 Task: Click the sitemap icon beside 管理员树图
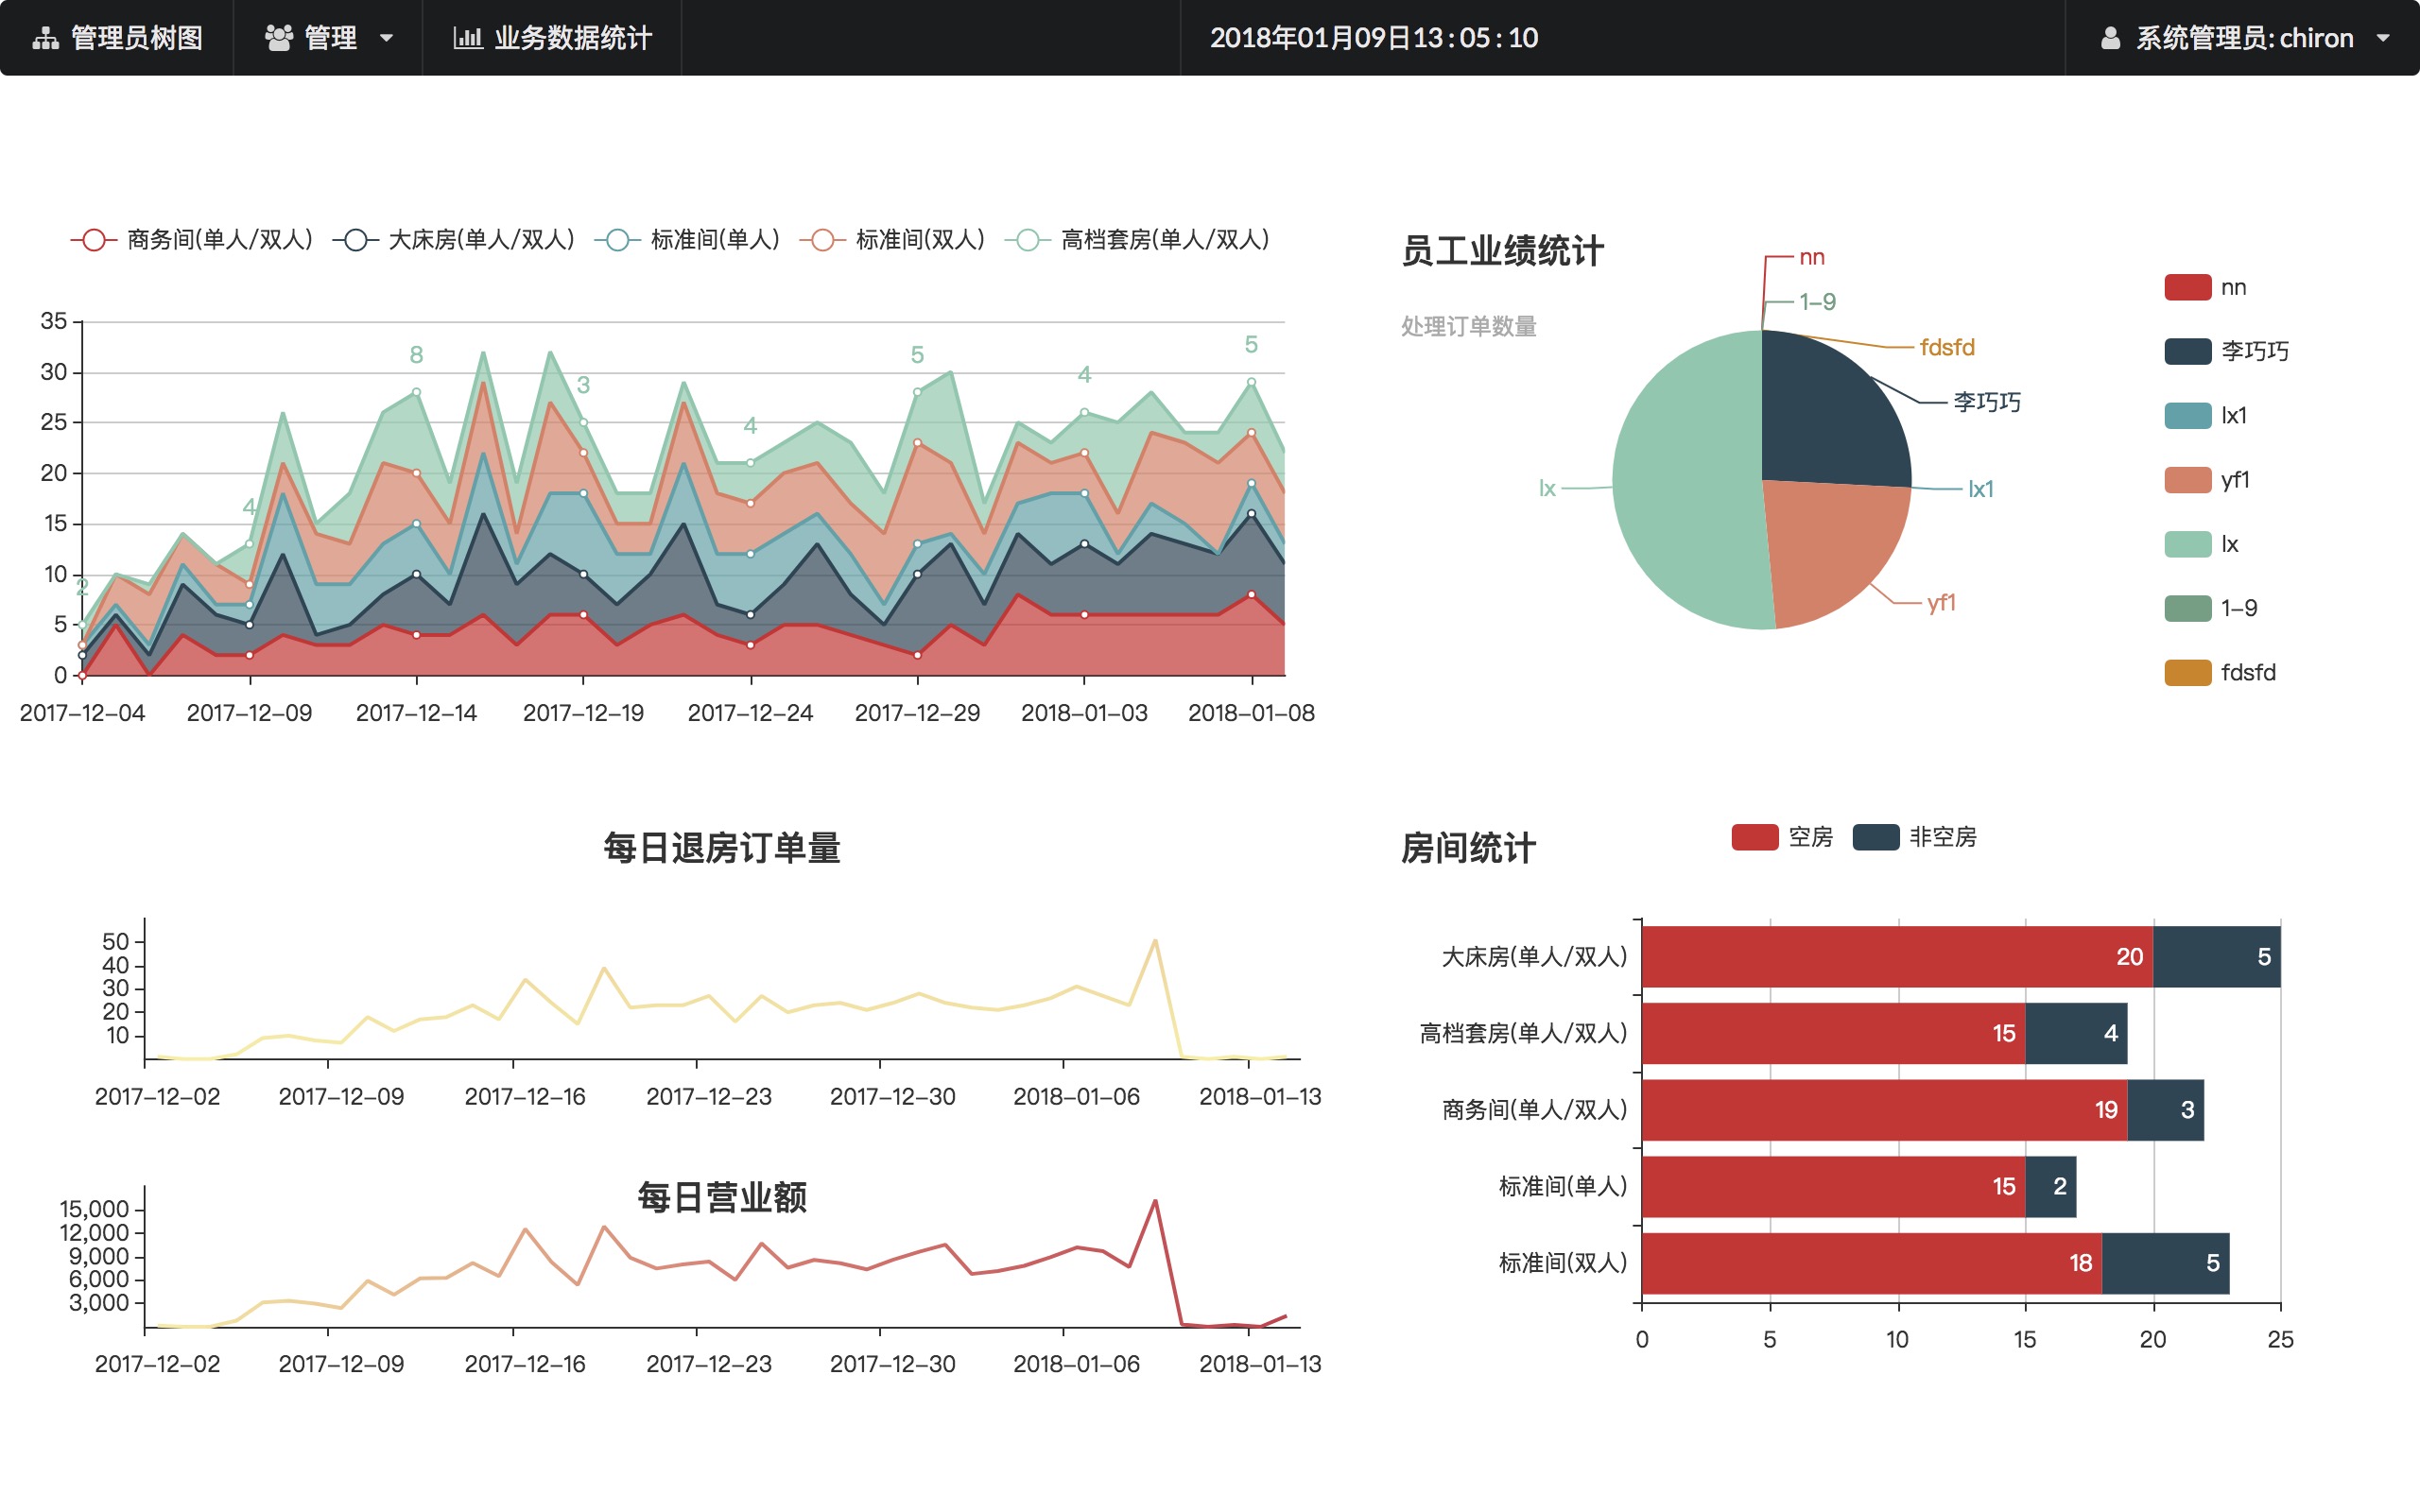[45, 38]
